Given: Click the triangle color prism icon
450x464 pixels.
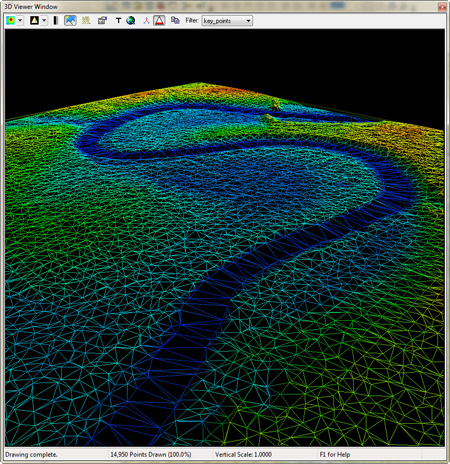Looking at the screenshot, I should pos(34,21).
